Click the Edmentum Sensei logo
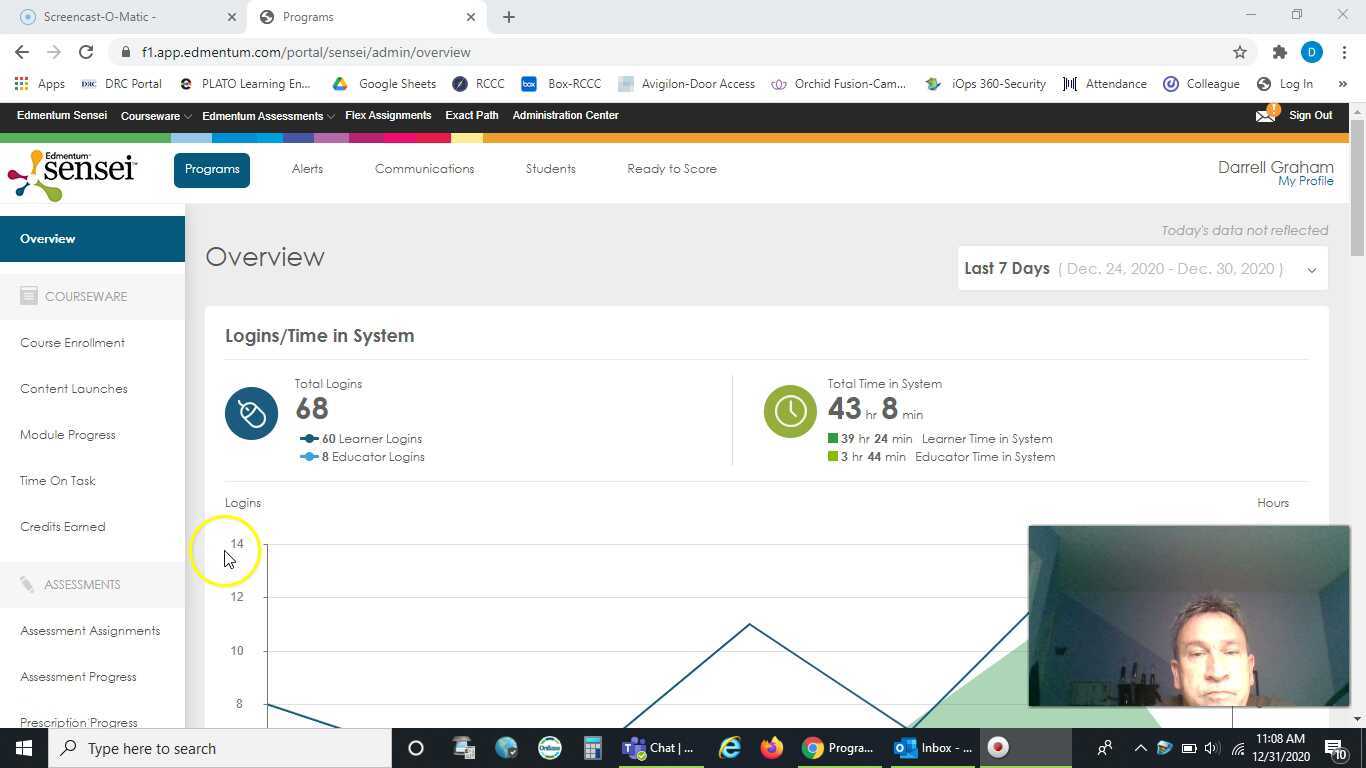 pyautogui.click(x=72, y=175)
